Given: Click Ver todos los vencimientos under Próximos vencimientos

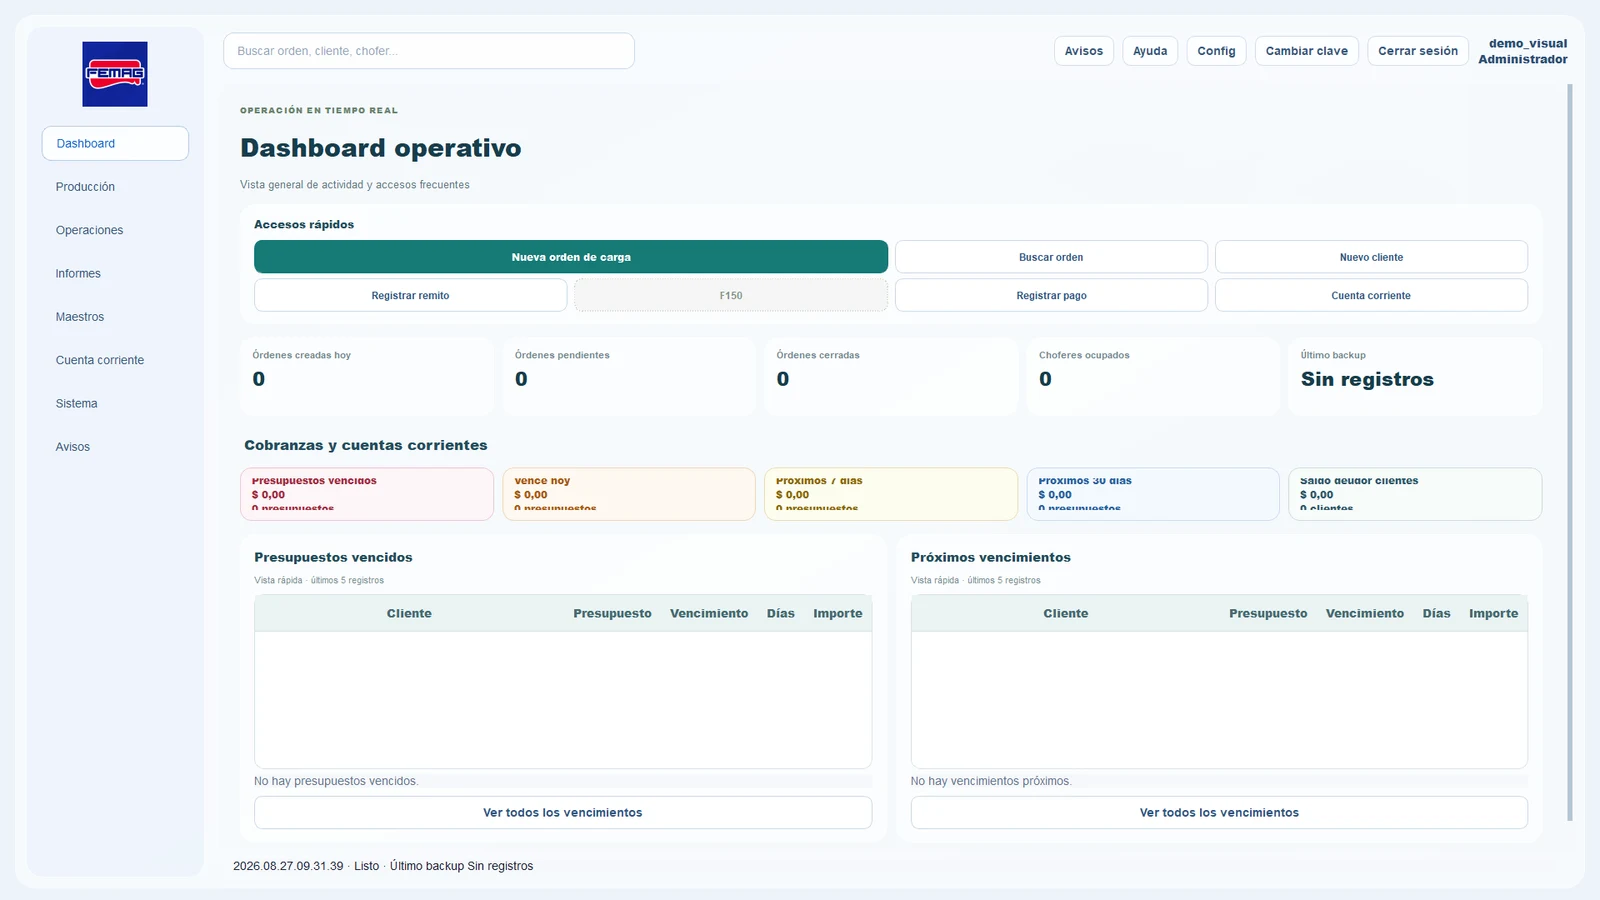Looking at the screenshot, I should 1219,812.
